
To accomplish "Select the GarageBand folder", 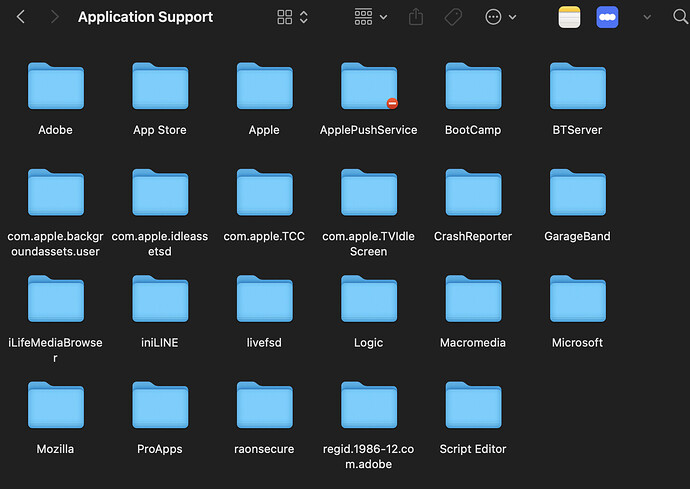I will pyautogui.click(x=577, y=194).
